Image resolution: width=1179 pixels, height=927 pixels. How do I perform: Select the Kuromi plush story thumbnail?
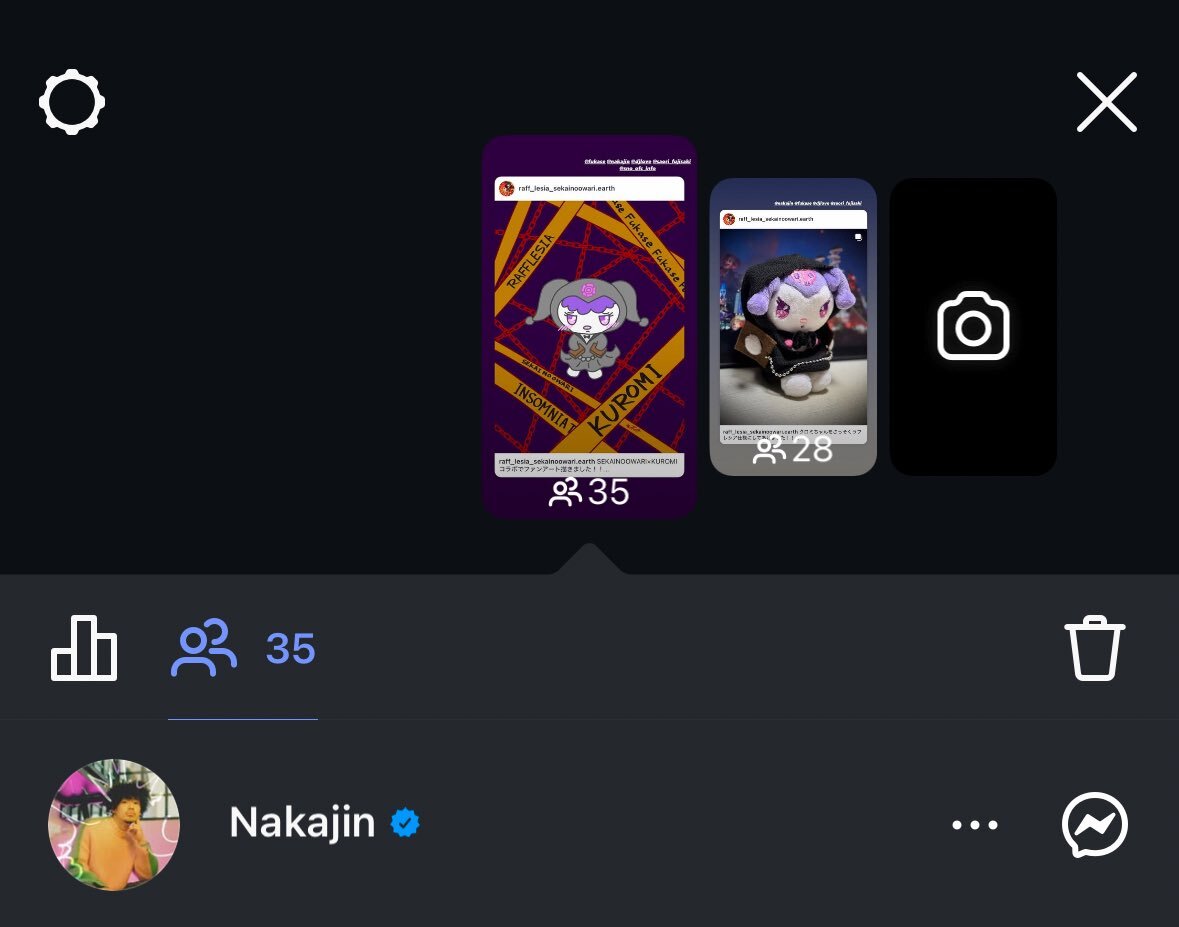pyautogui.click(x=793, y=326)
